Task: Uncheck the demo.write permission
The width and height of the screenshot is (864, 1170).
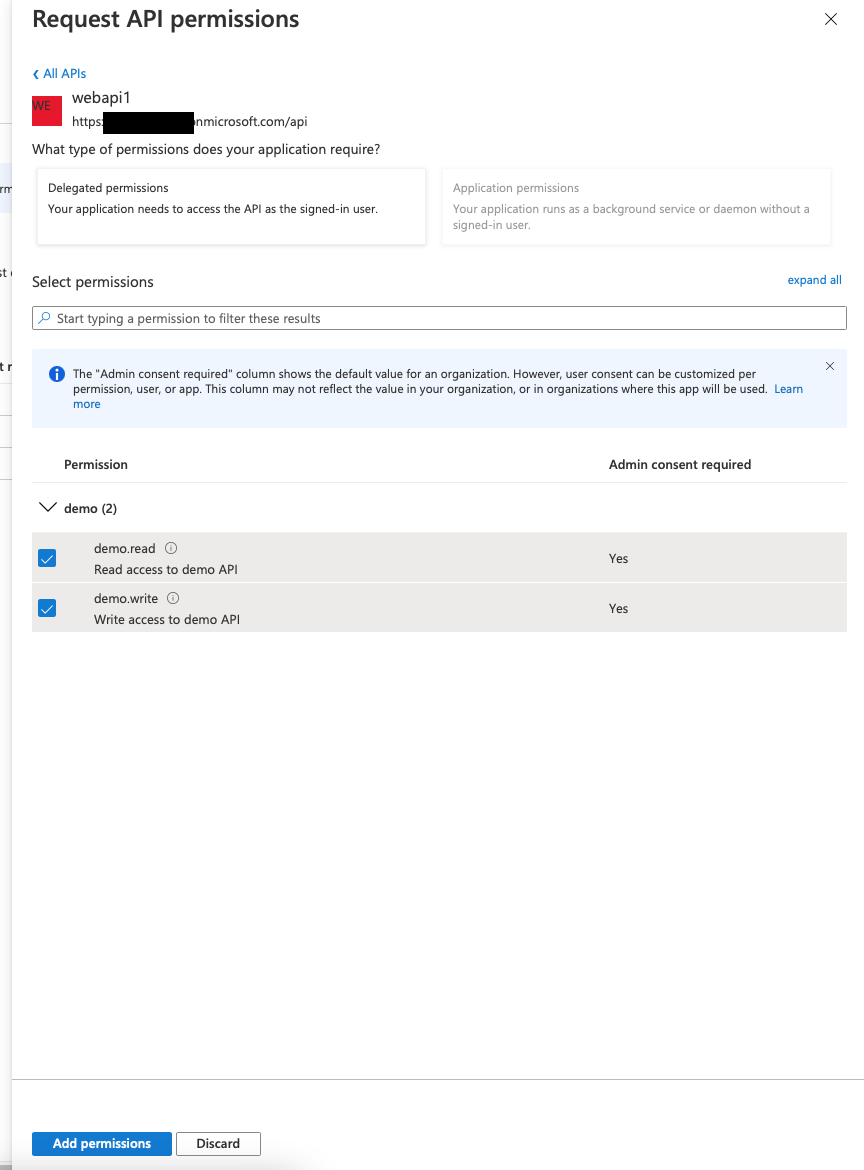Action: pos(47,608)
